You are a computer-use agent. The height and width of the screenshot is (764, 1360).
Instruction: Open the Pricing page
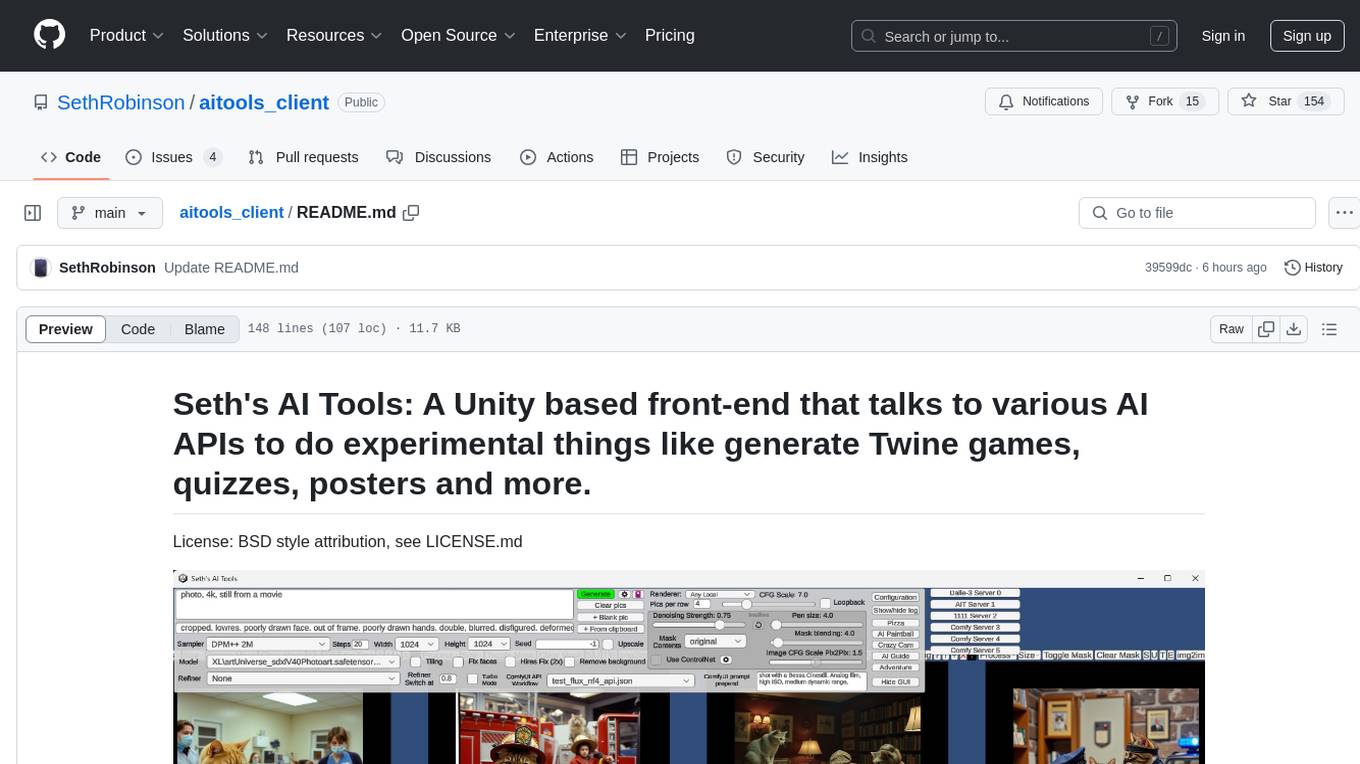[670, 35]
